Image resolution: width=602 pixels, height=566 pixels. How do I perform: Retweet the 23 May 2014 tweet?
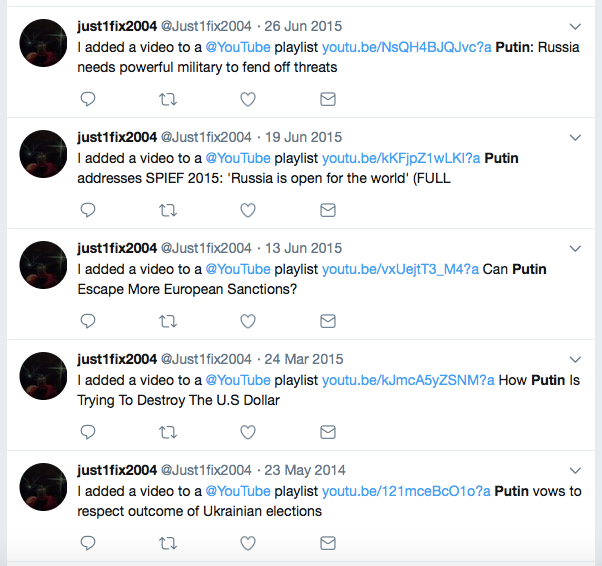tap(168, 543)
